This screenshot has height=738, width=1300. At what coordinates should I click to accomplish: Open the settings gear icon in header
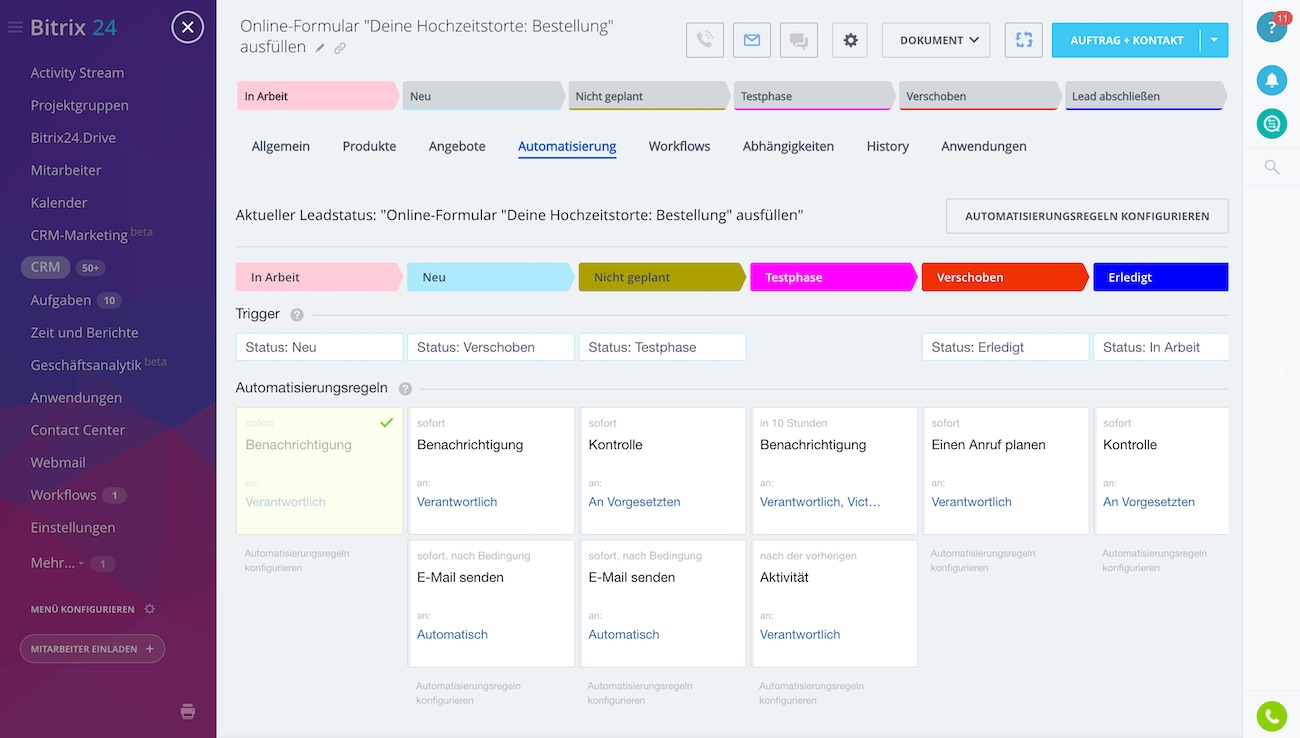coord(850,40)
